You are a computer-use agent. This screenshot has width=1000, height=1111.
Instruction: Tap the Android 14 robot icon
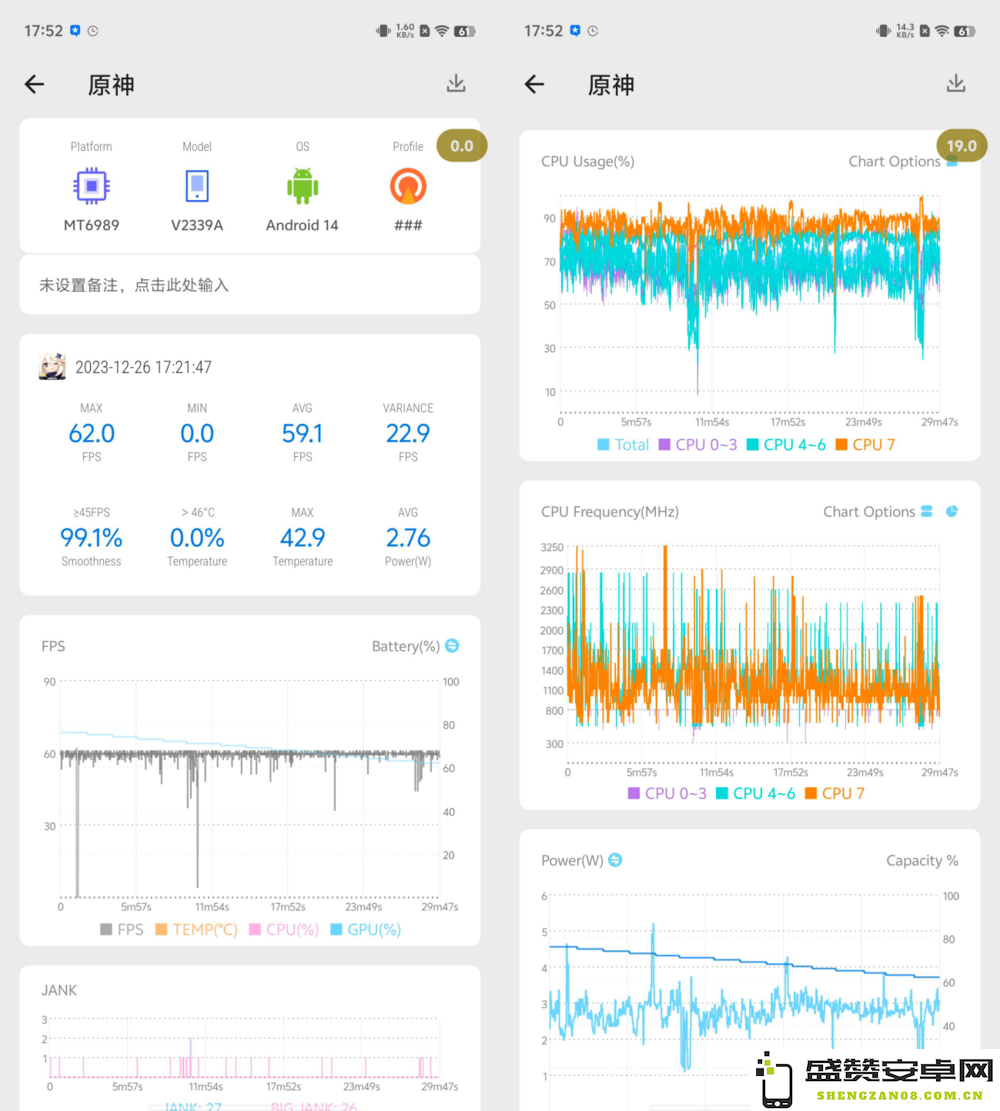point(303,186)
